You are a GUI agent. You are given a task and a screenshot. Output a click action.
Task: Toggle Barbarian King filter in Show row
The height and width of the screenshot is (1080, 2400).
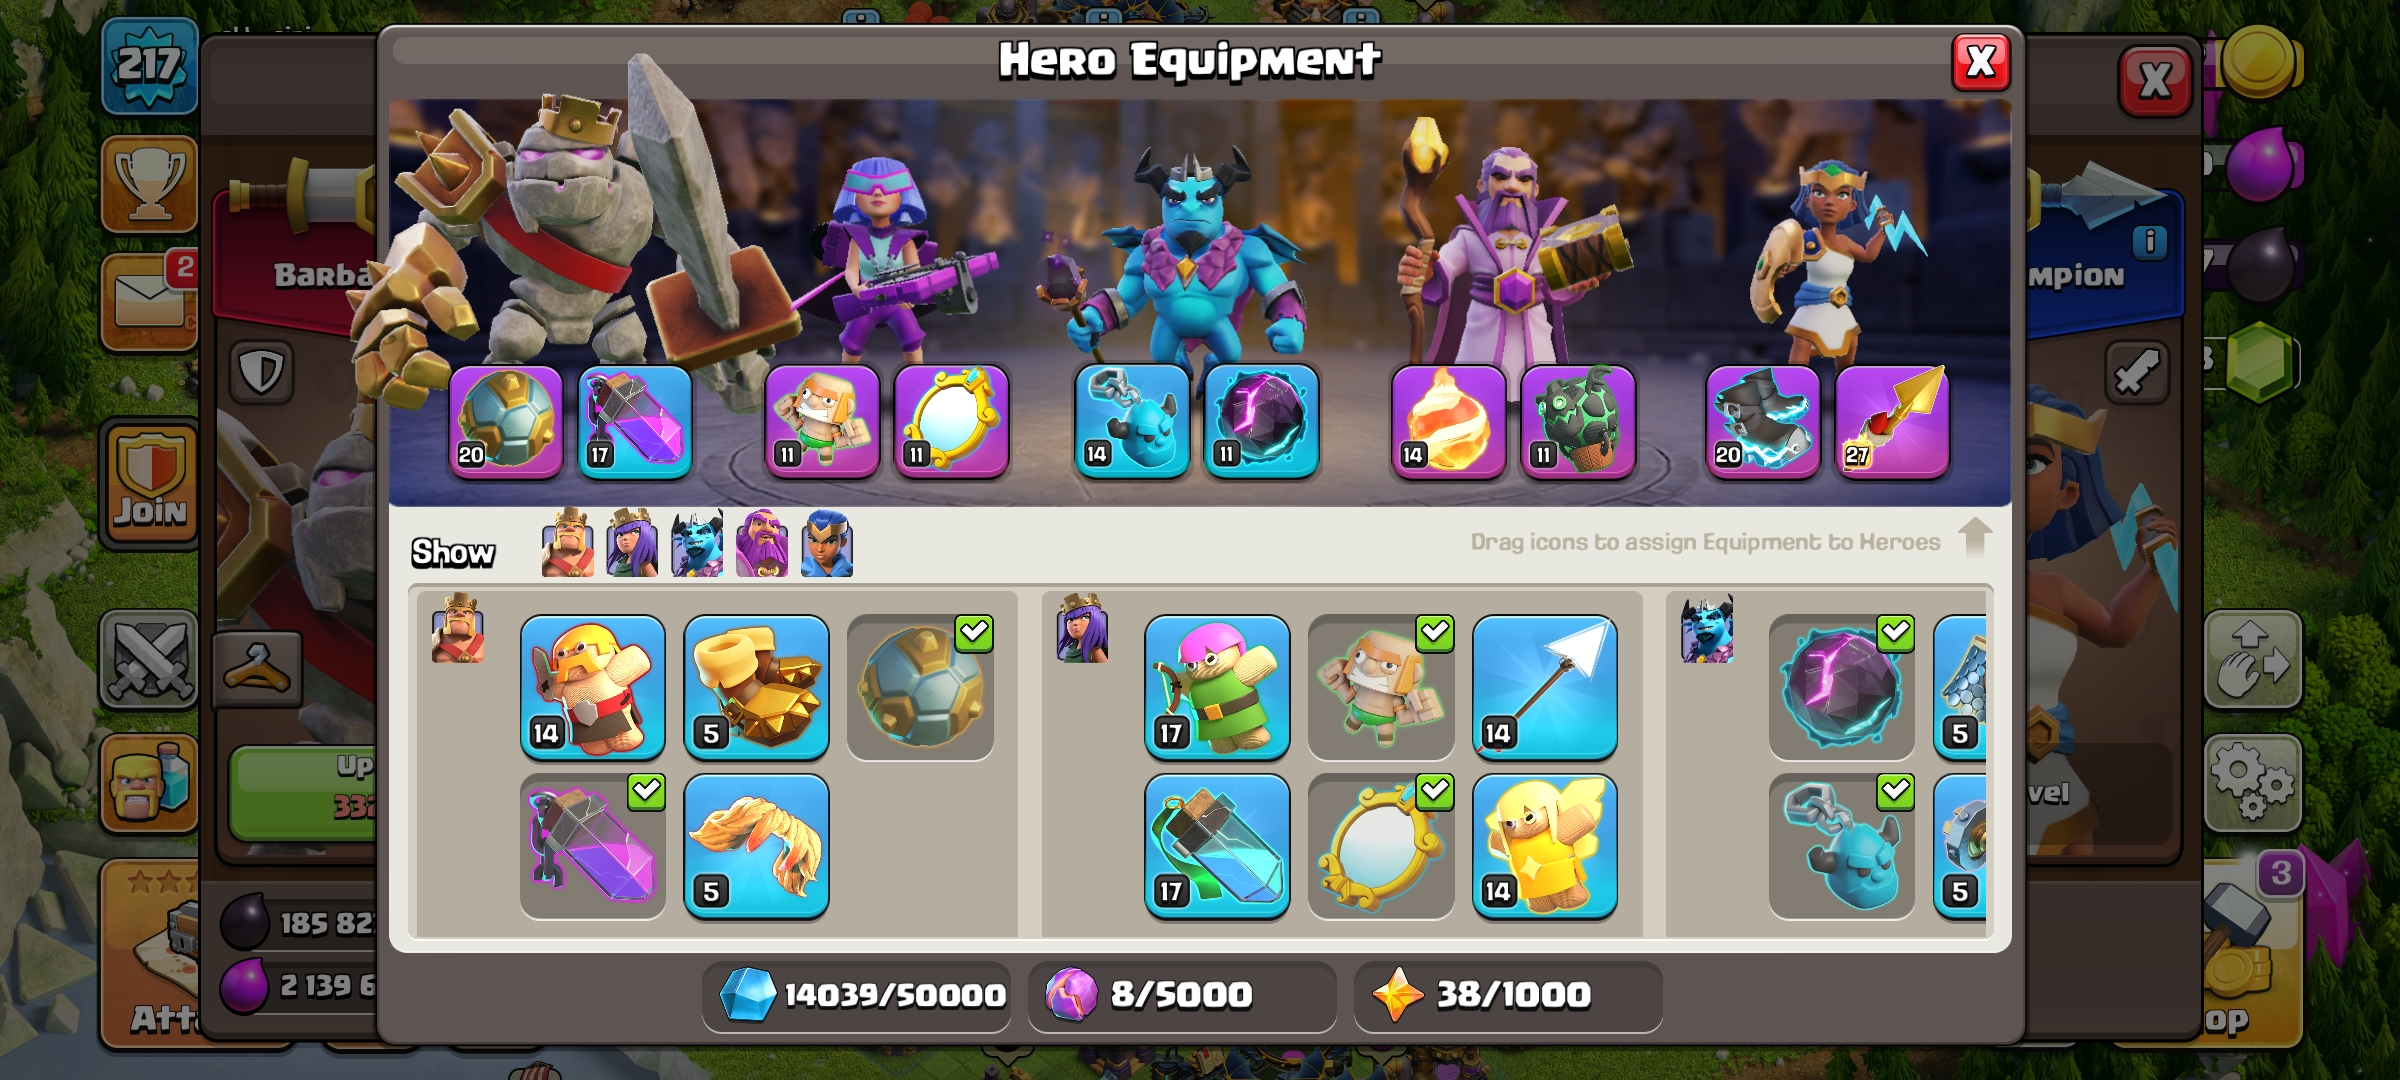click(567, 544)
